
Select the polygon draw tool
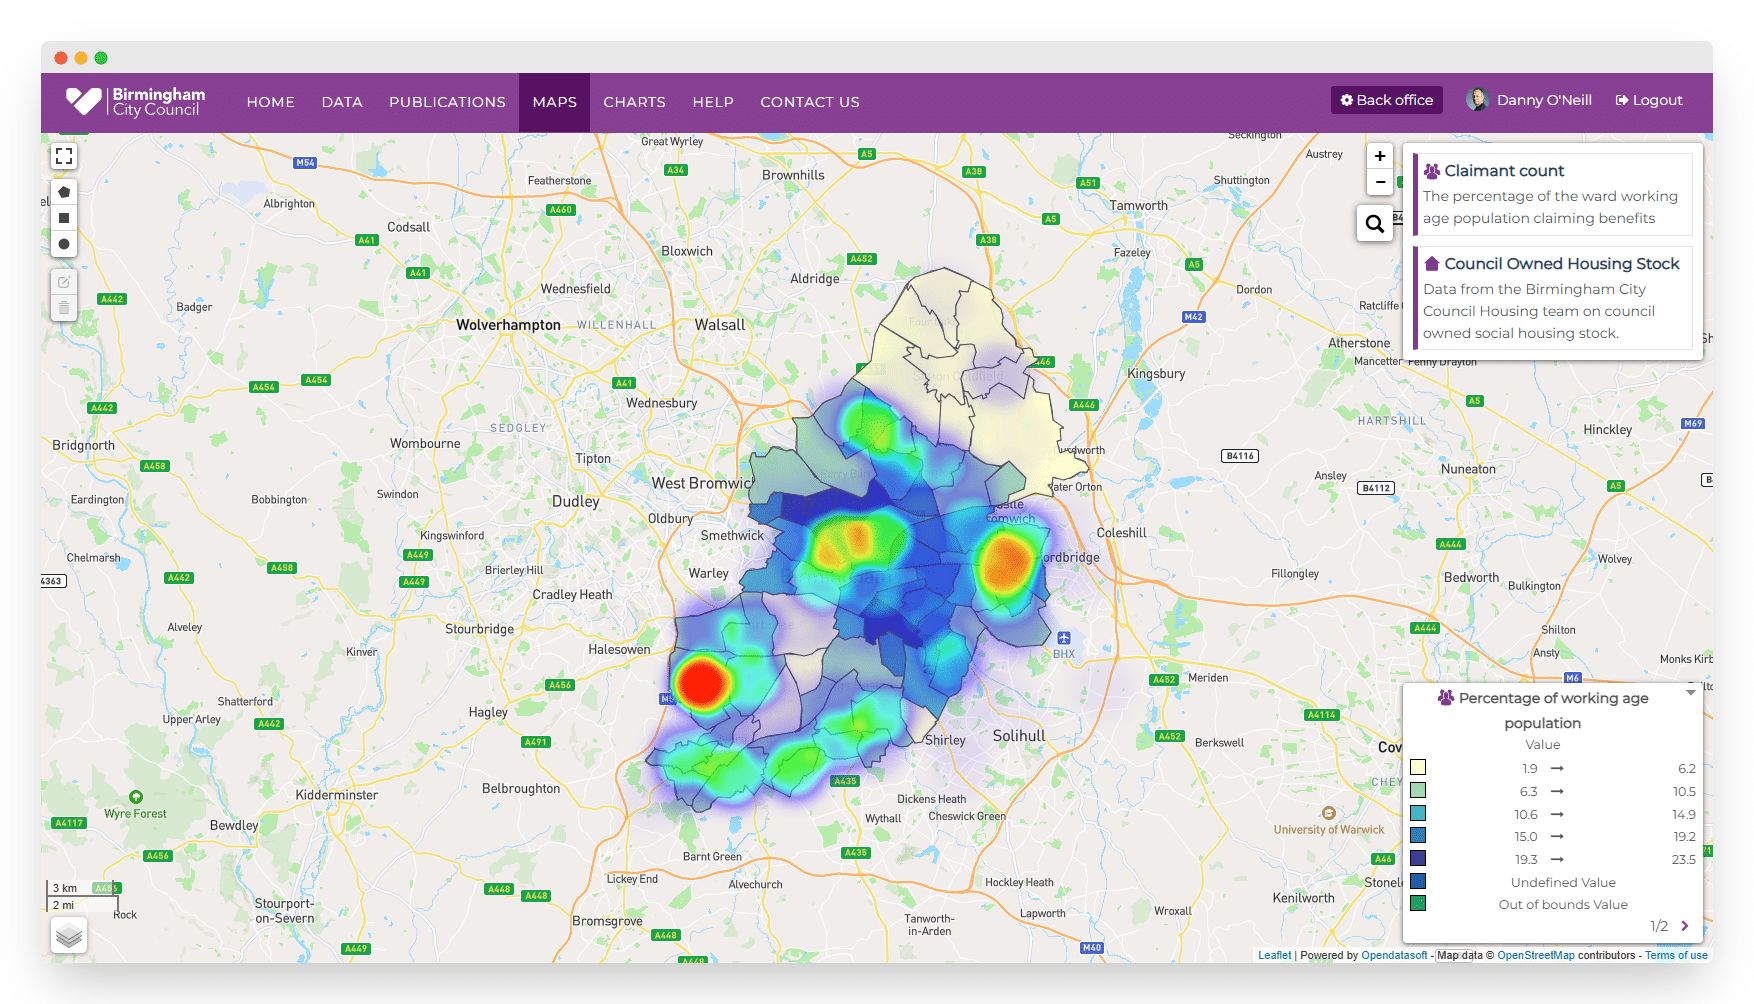pos(64,192)
